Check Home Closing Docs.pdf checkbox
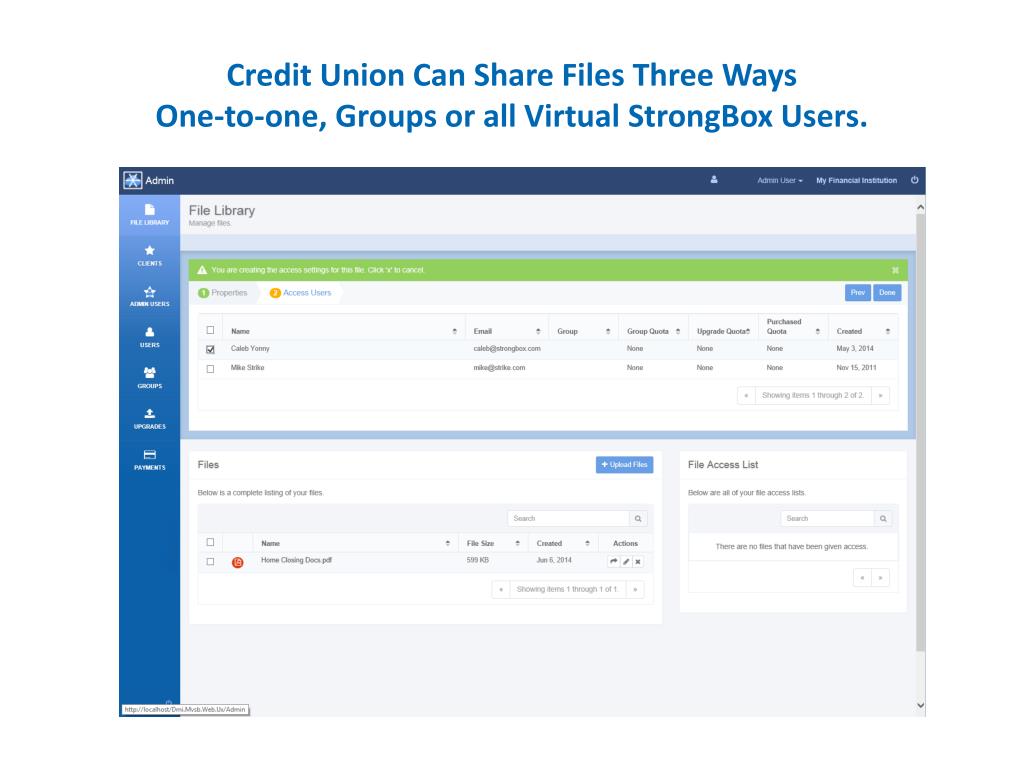 210,562
